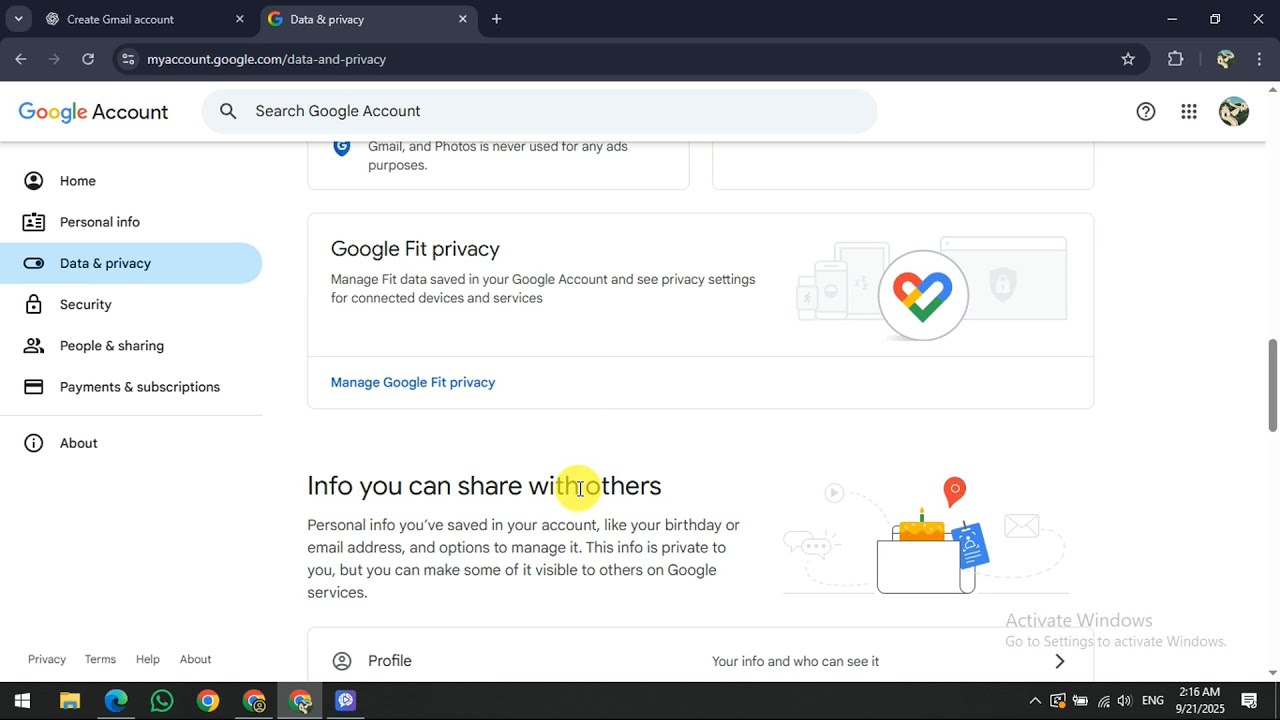
Task: Open WhatsApp from taskbar
Action: tap(162, 701)
